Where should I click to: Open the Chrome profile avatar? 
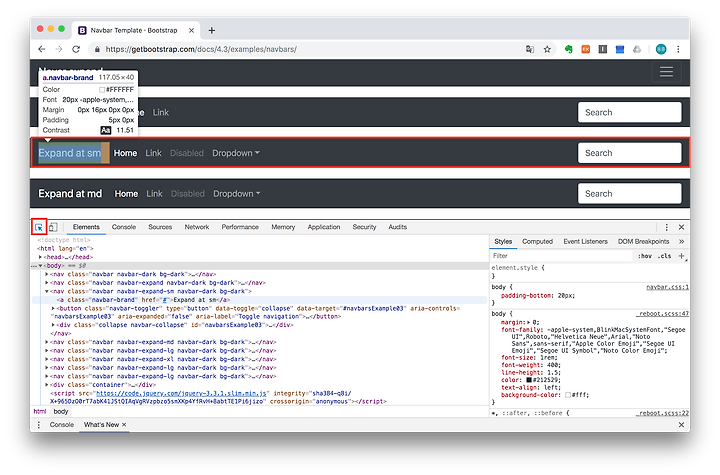tap(661, 49)
